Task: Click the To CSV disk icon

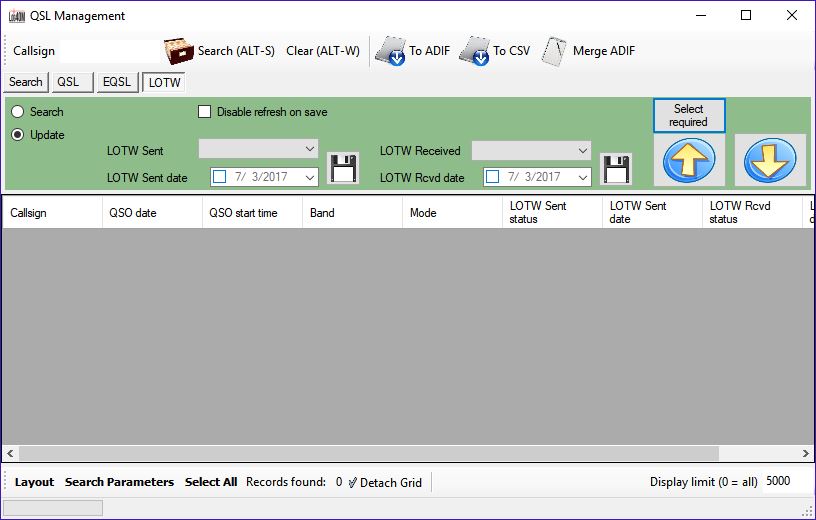Action: click(474, 51)
